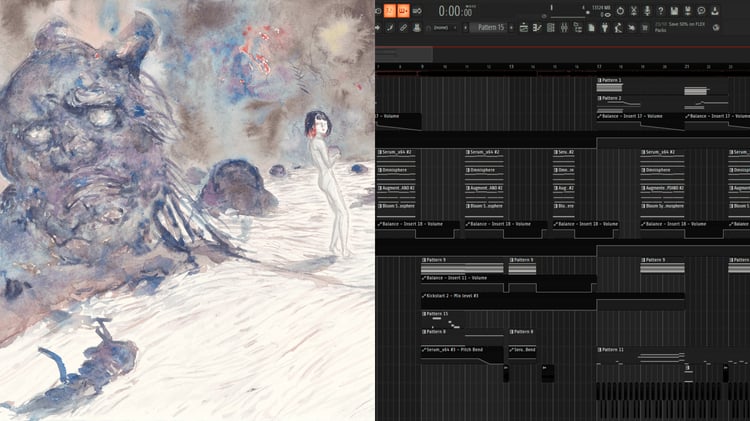Screen dimensions: 750x421
Task: Open the Browser tree view icon
Action: (578, 28)
